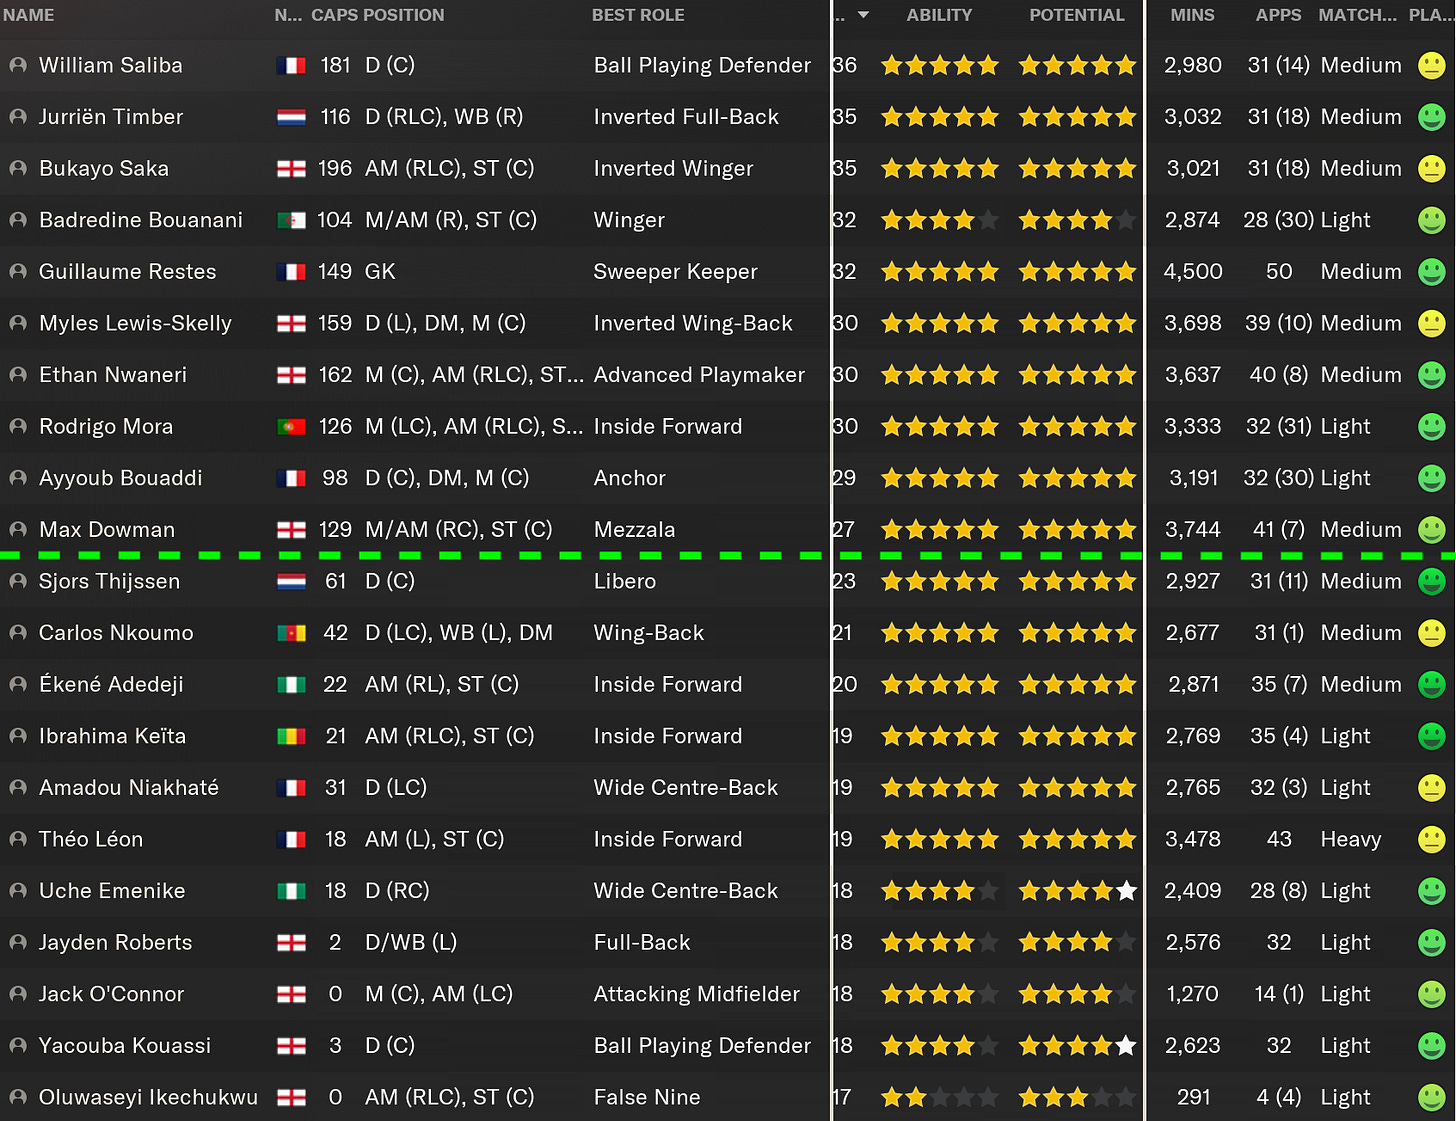Sort by the ABILITY column header
1456x1121 pixels.
[939, 15]
